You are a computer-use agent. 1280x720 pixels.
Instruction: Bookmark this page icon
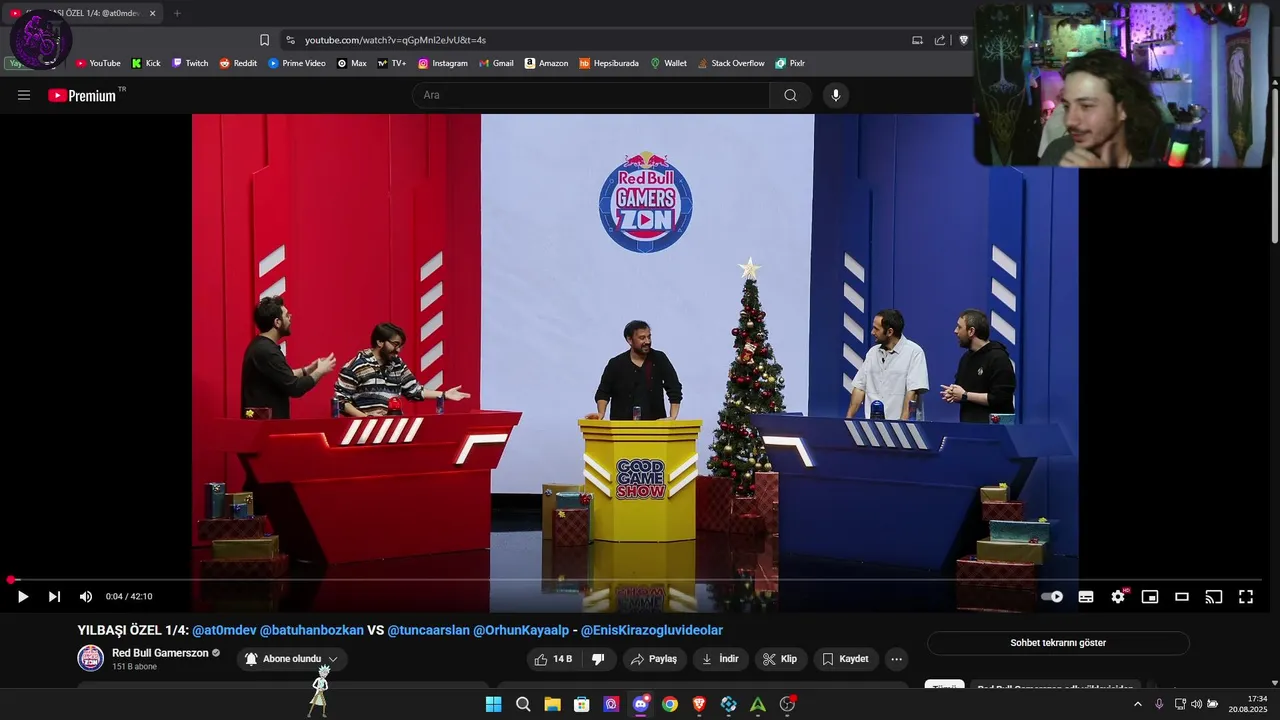[x=264, y=40]
